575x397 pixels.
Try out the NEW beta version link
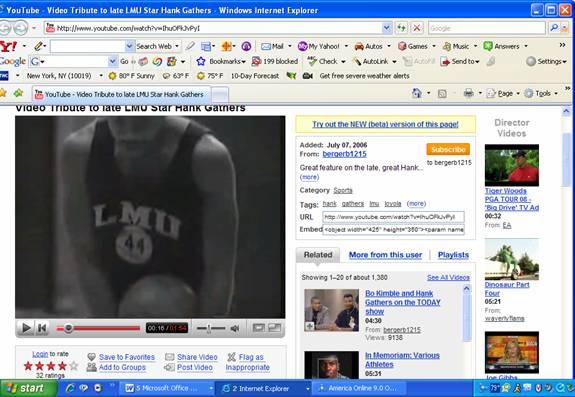[x=385, y=124]
